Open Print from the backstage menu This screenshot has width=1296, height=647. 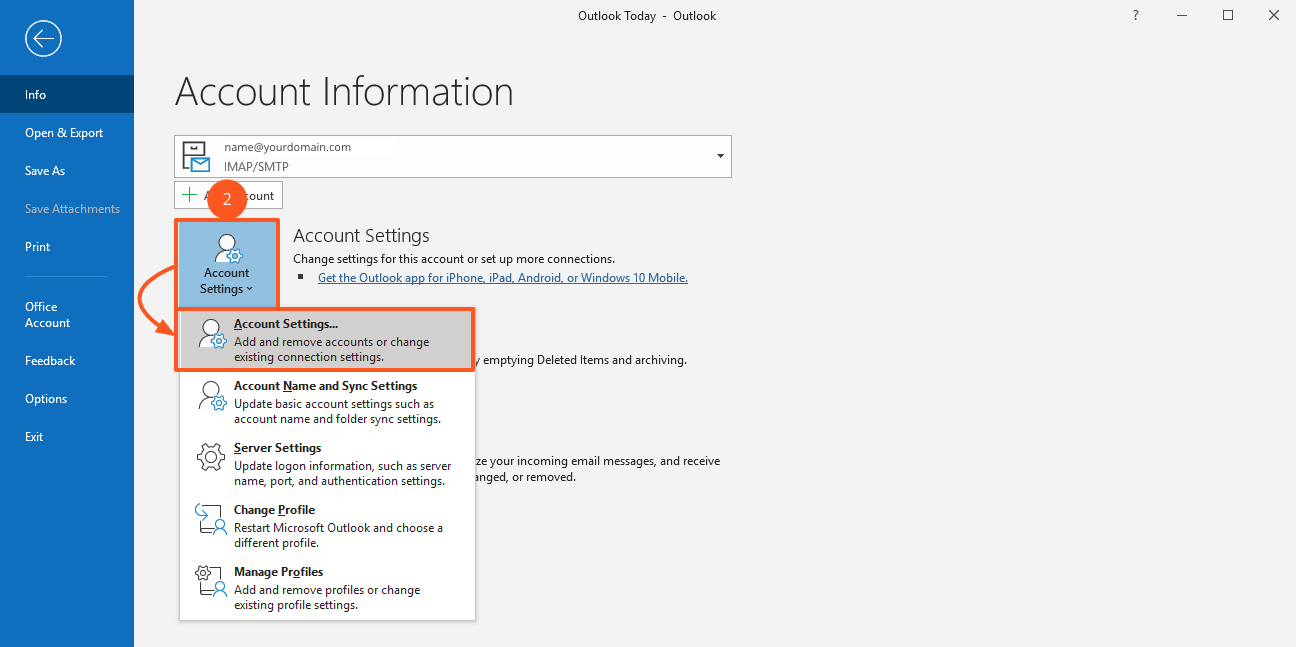coord(37,247)
